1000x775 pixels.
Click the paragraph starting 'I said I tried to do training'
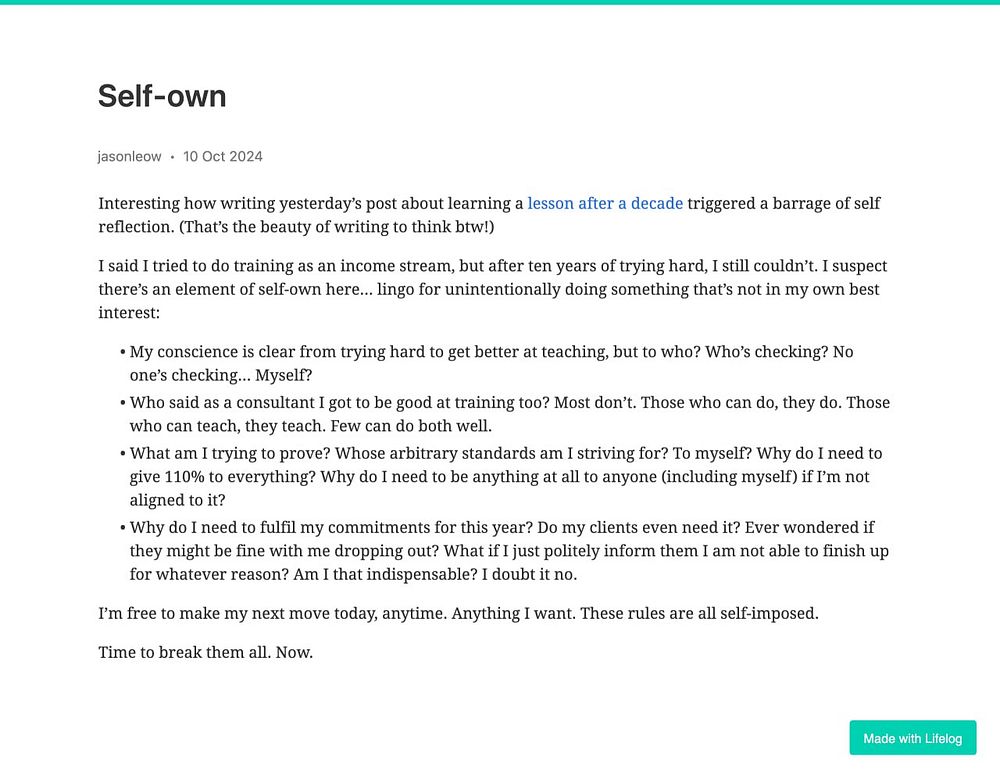[x=493, y=289]
